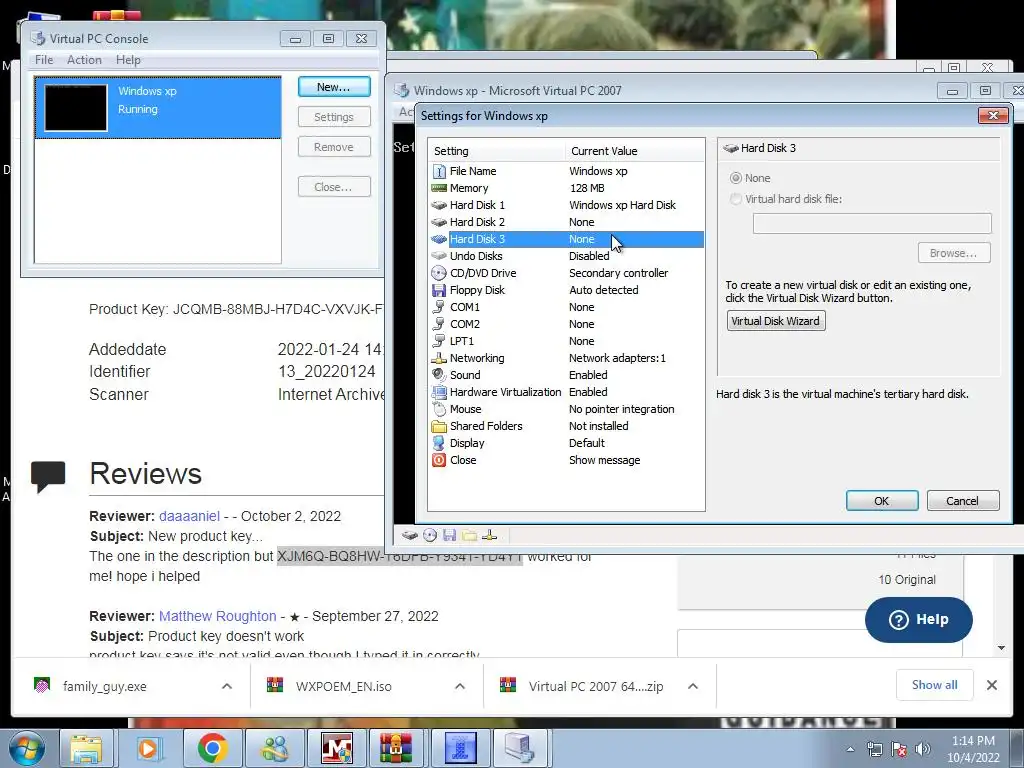This screenshot has width=1024, height=768.
Task: Click the browser scrollbar down arrow
Action: [x=1001, y=648]
